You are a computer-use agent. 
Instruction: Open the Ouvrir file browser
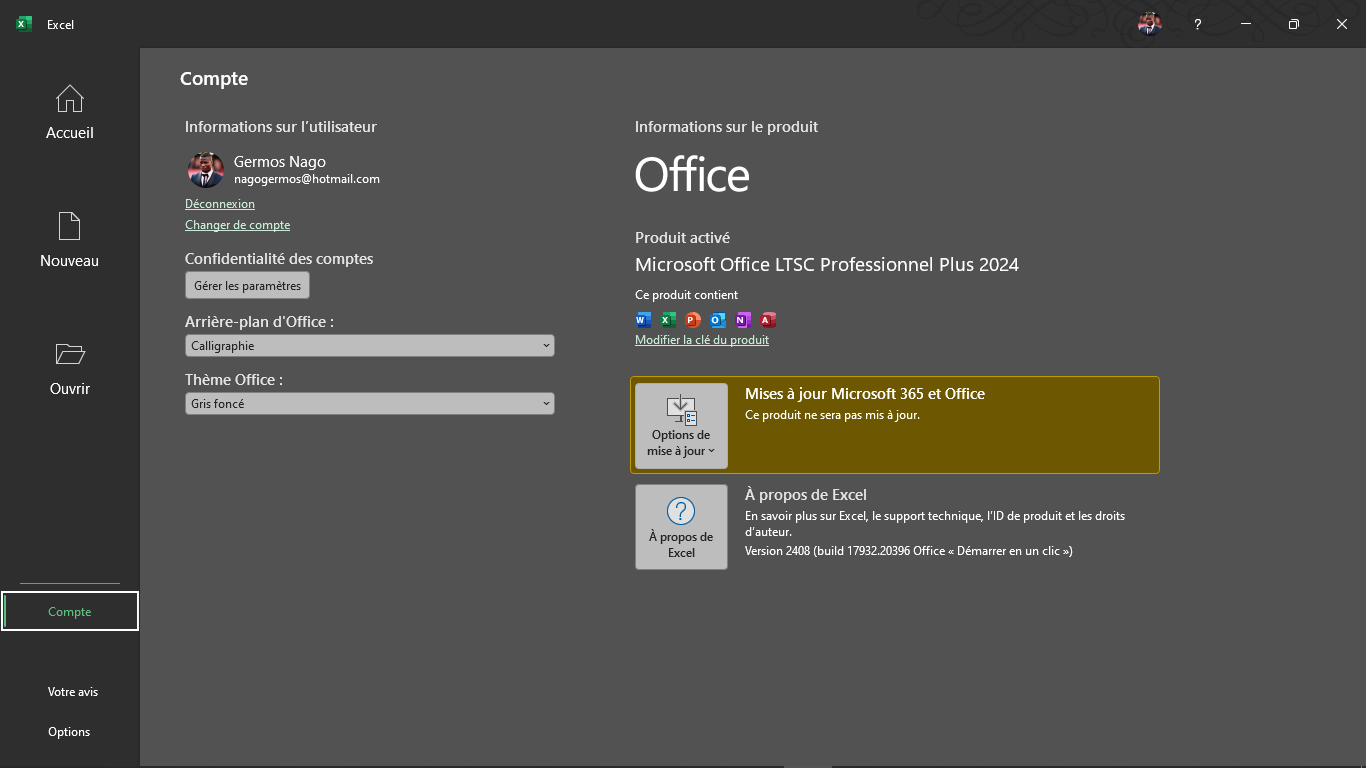70,368
